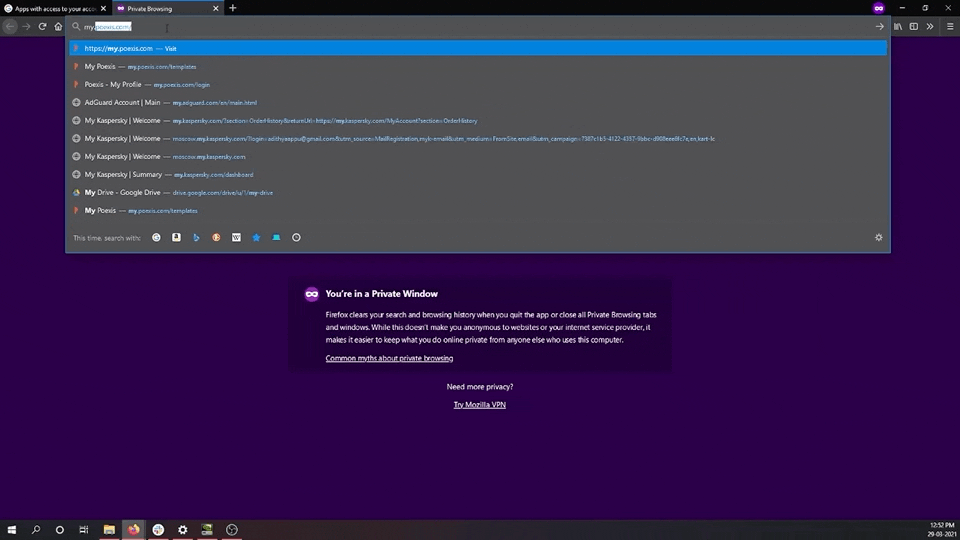
Task: Open Task View on taskbar
Action: pyautogui.click(x=84, y=530)
